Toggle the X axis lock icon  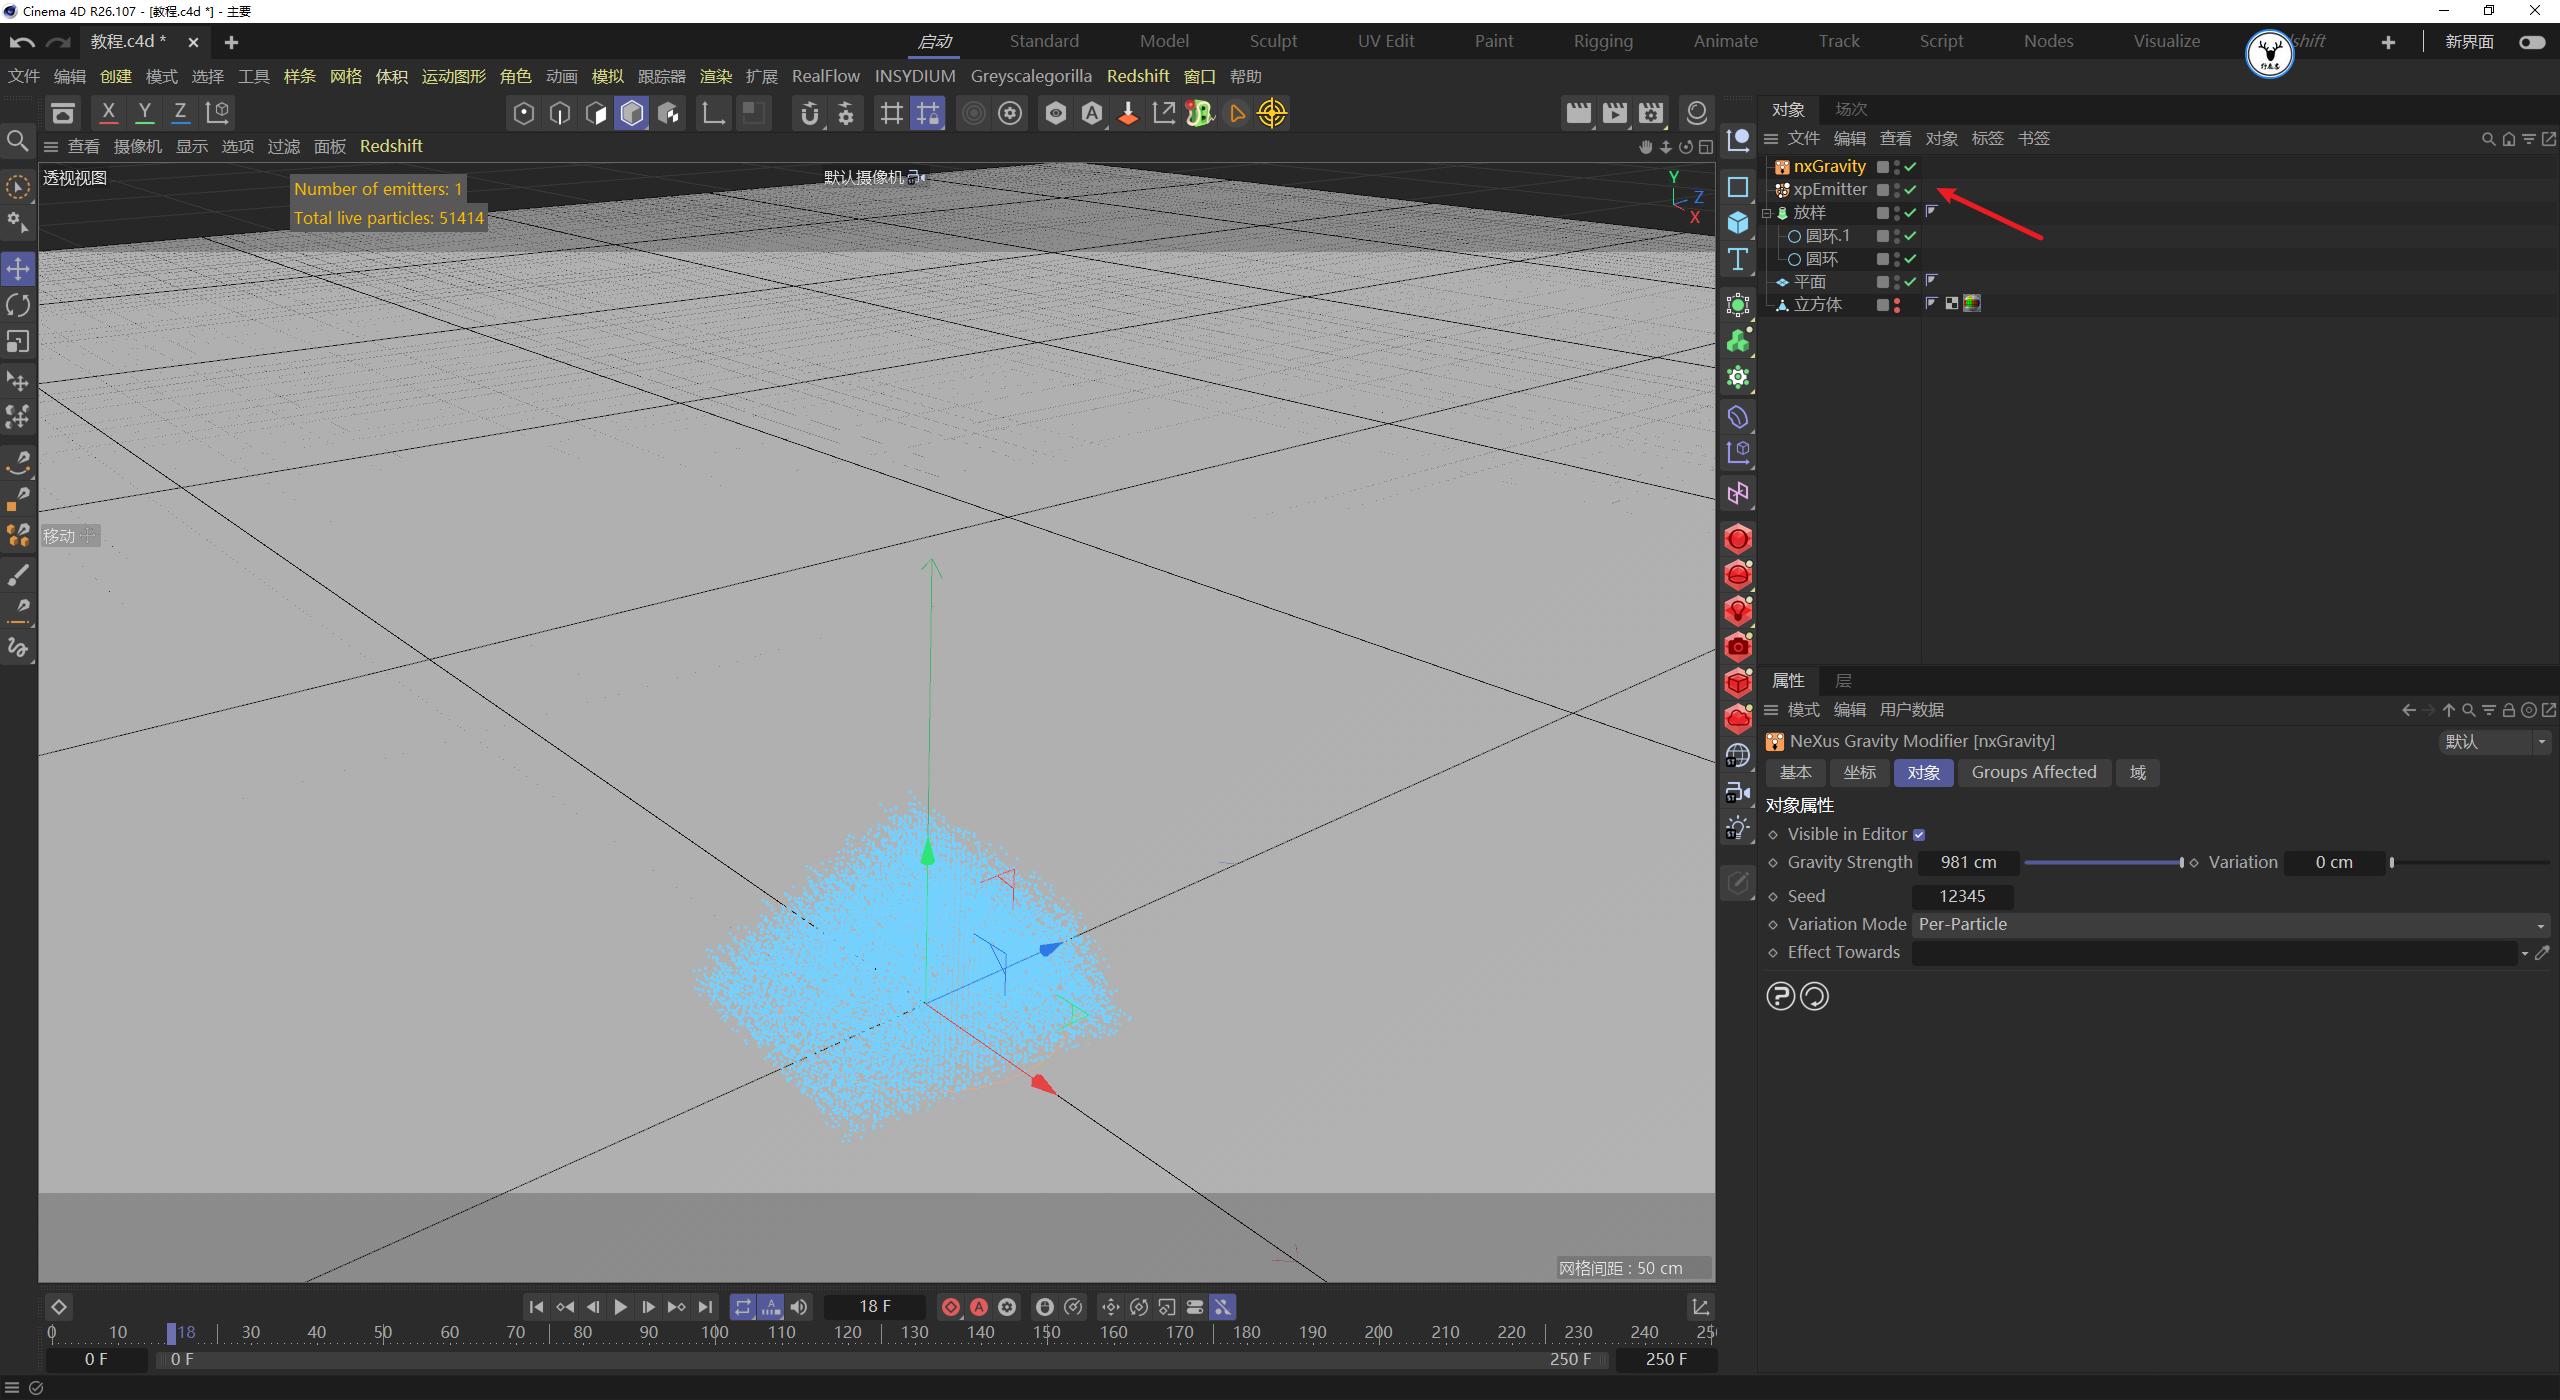tap(109, 112)
